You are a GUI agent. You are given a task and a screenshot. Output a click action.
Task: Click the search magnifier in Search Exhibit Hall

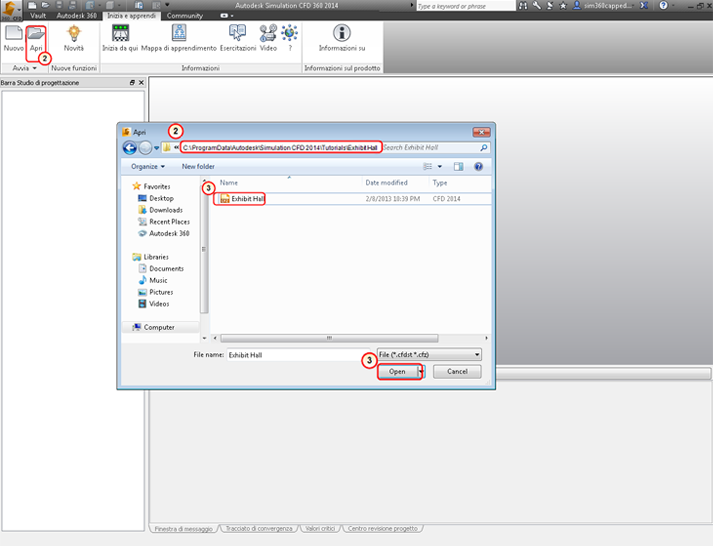[484, 148]
